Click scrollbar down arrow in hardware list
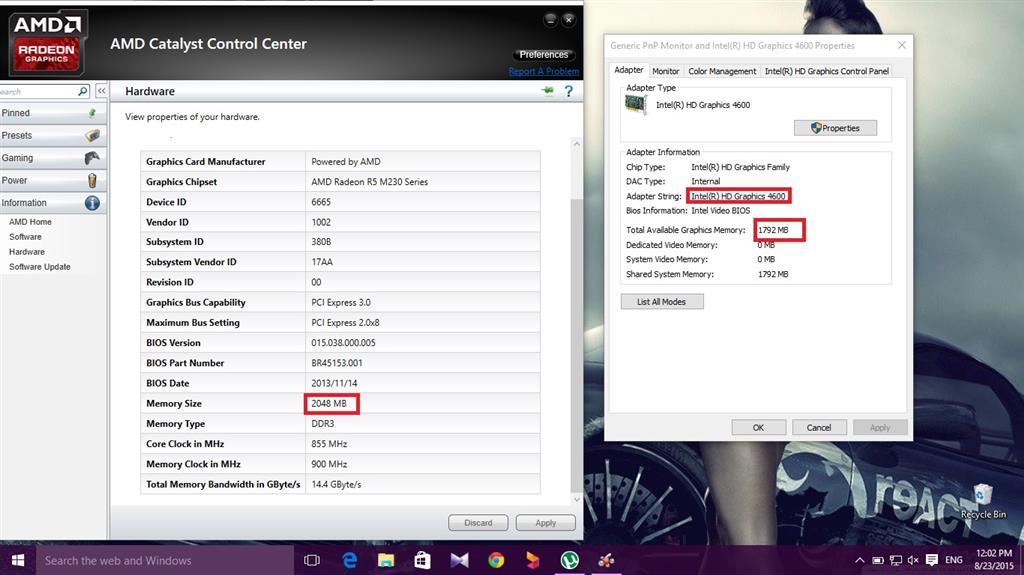The image size is (1024, 575). [576, 500]
